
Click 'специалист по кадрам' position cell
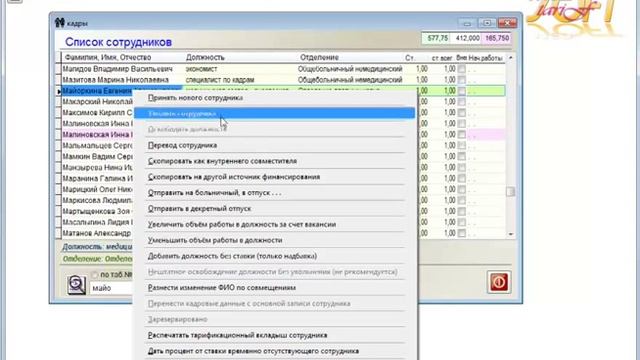coord(220,80)
